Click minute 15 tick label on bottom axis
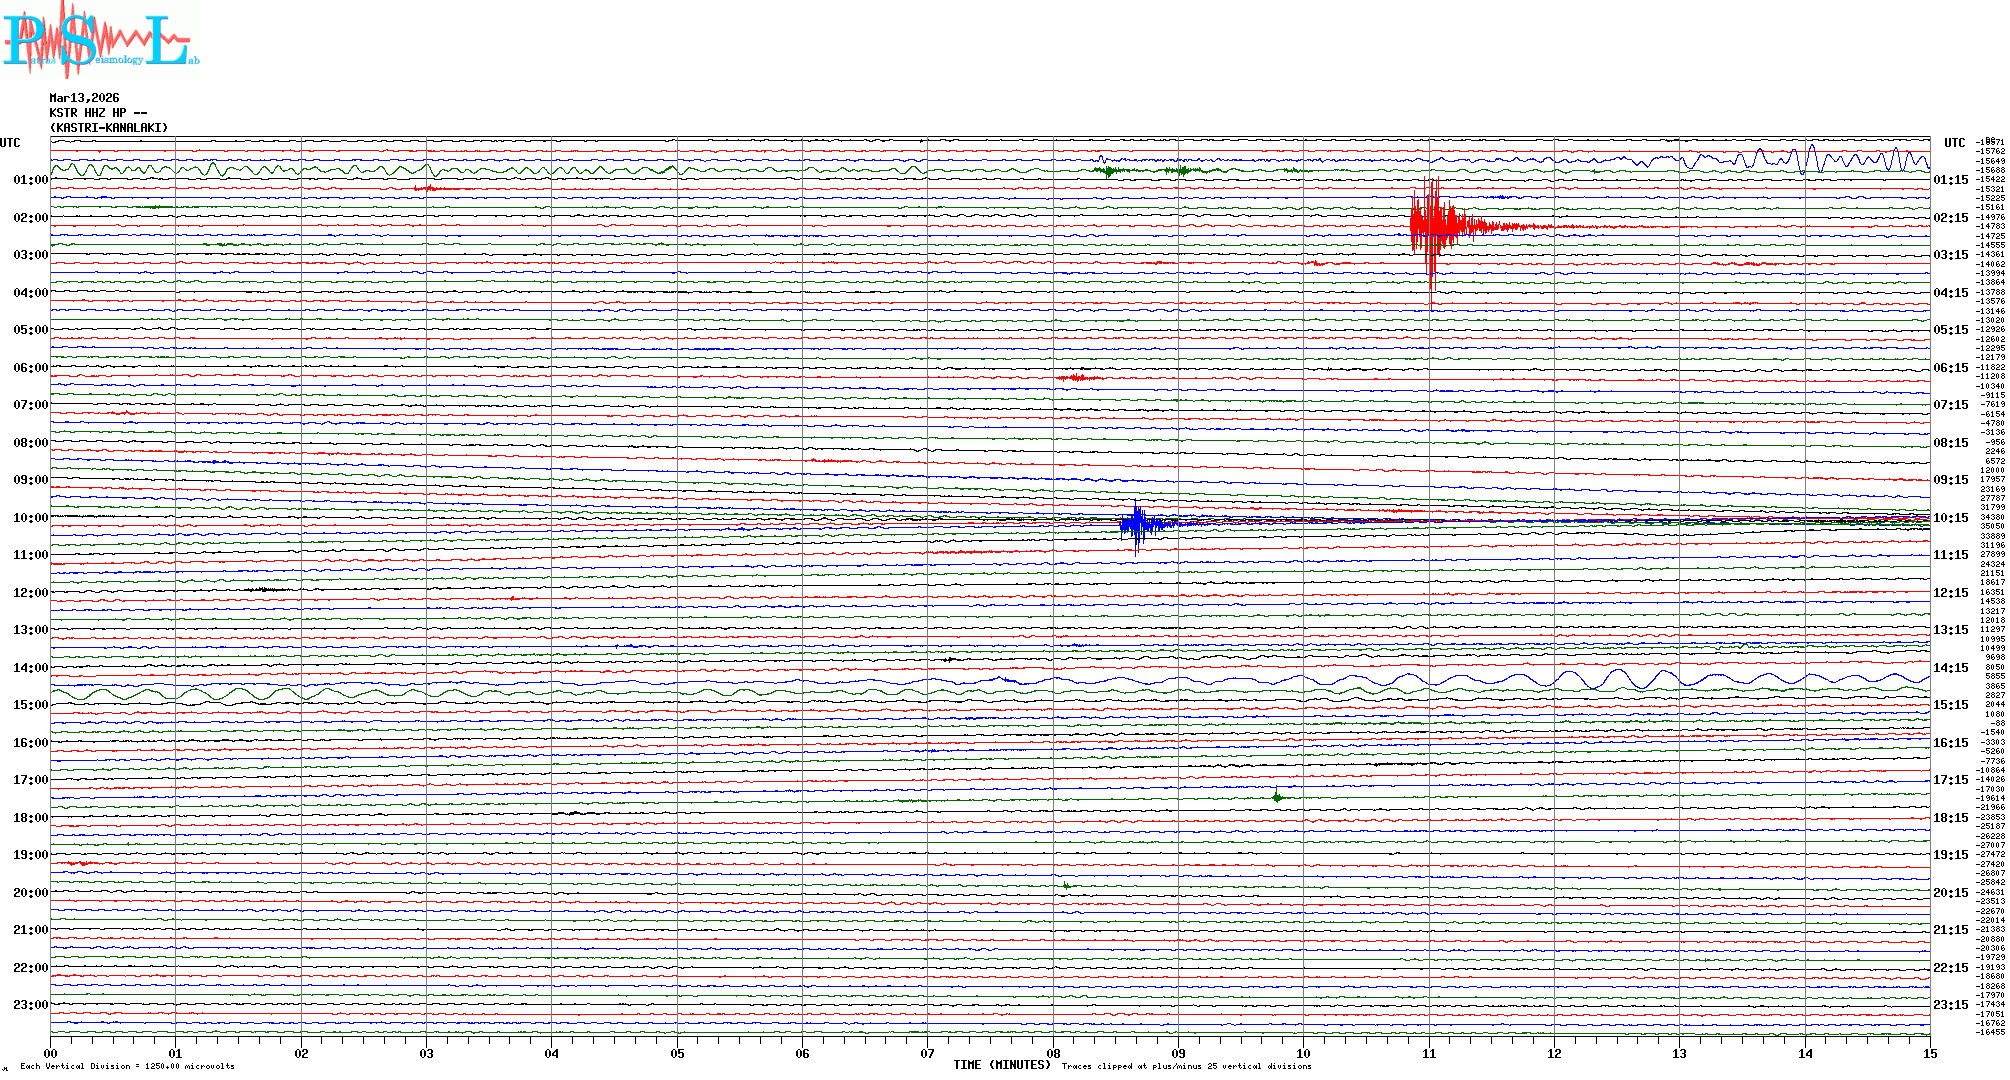 tap(1929, 1054)
